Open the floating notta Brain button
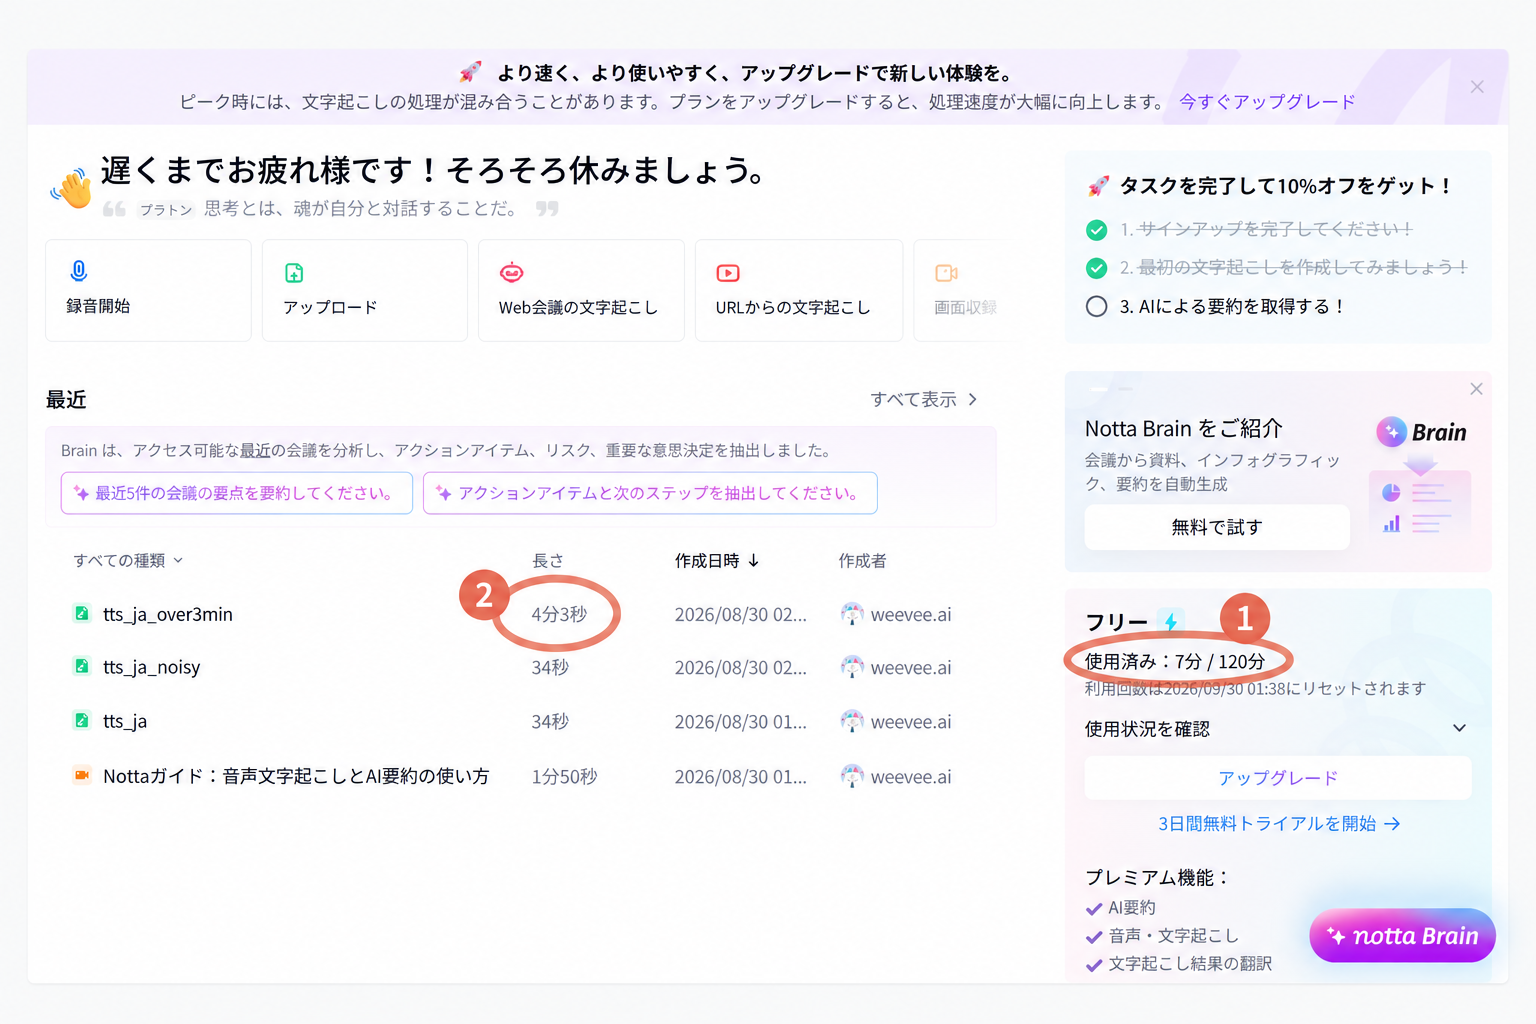This screenshot has height=1024, width=1536. pos(1402,936)
